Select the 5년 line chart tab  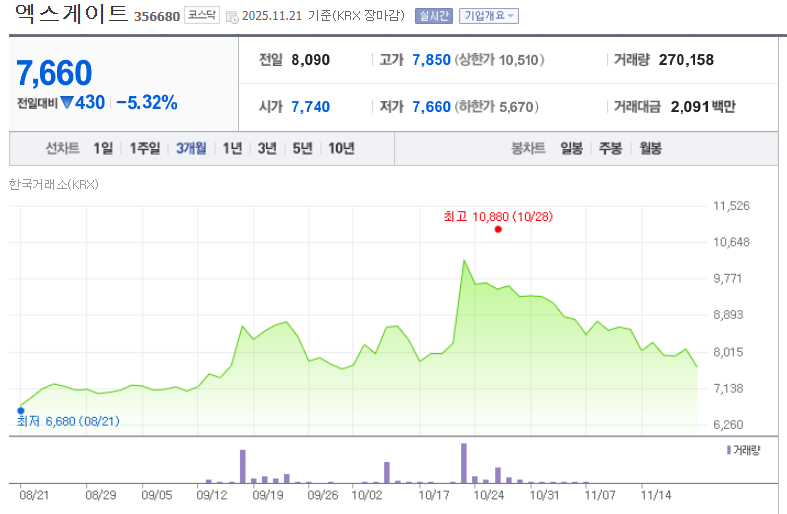coord(302,148)
